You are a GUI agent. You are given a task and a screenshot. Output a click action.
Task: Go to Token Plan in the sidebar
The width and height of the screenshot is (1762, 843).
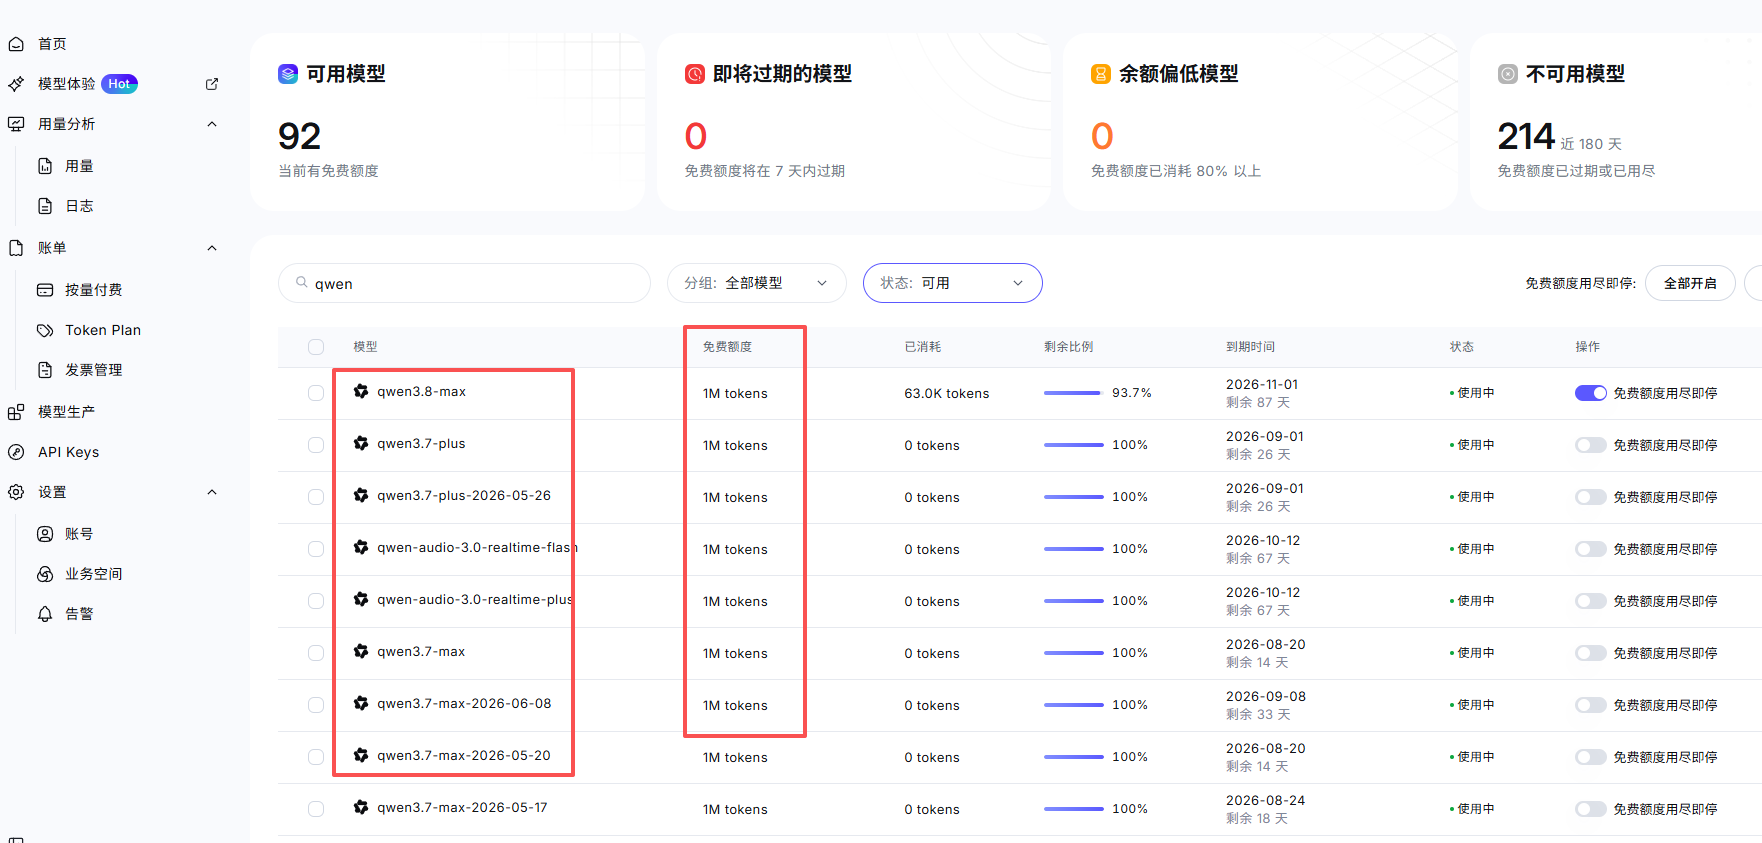coord(103,330)
